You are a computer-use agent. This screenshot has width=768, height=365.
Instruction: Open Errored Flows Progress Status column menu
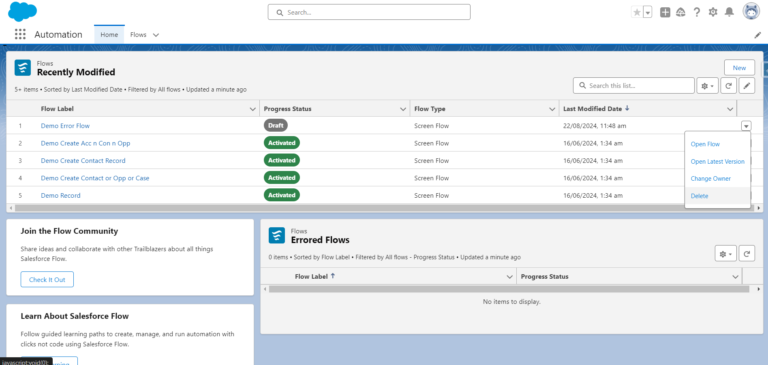(735, 277)
